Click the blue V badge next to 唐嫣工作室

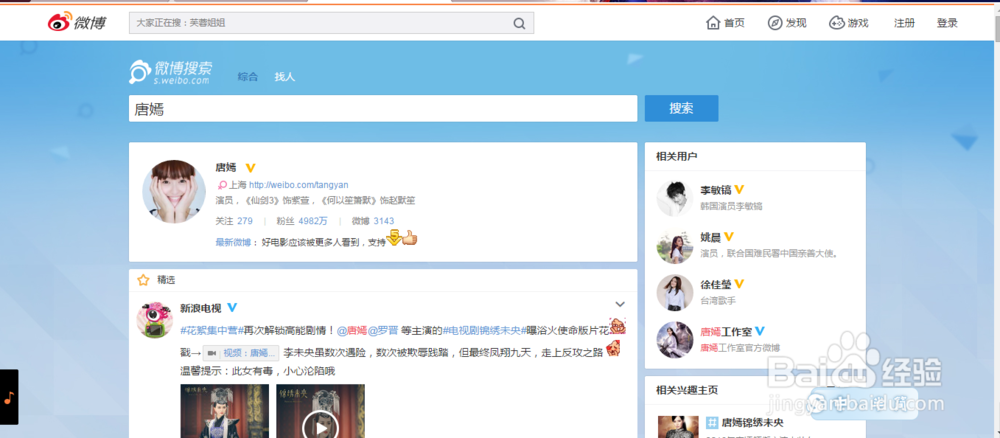tap(760, 332)
